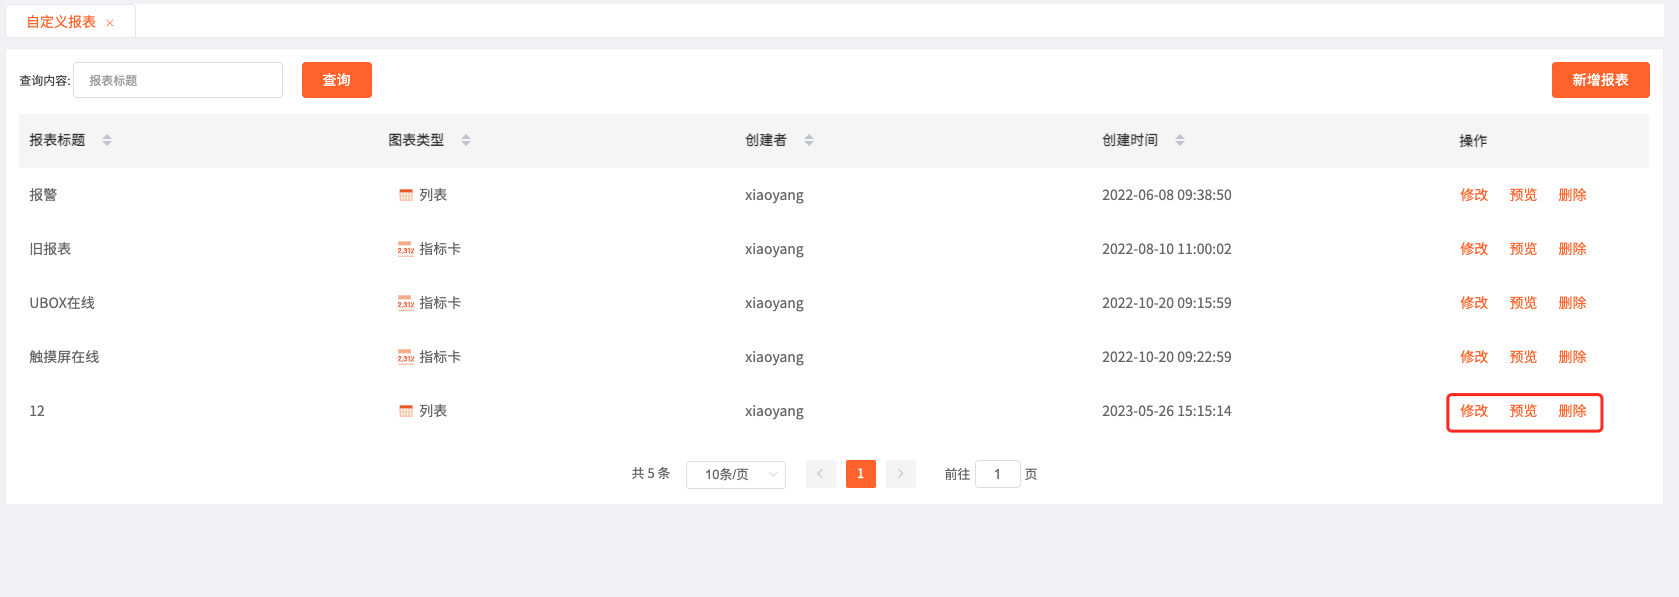Click 修改 for the 旧报表 report

1474,249
